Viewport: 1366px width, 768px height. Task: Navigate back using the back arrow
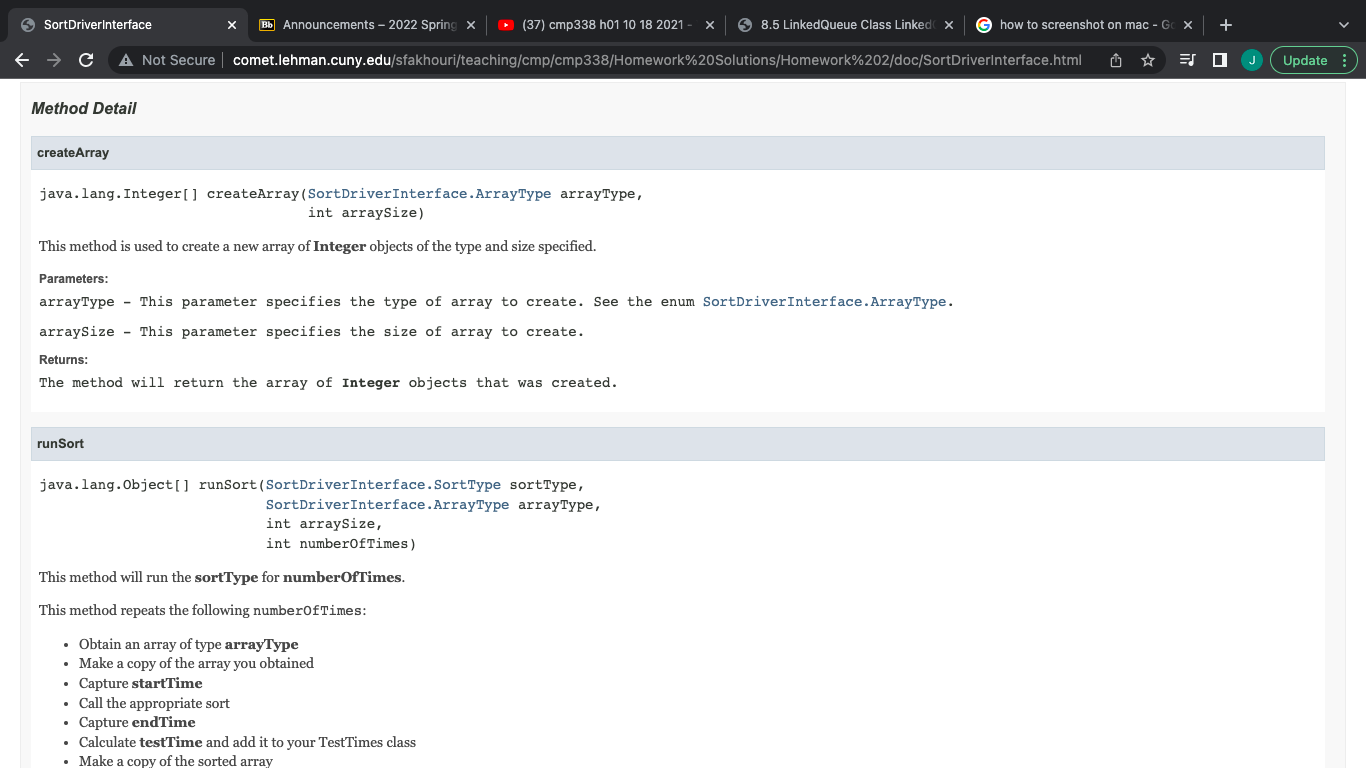coord(21,60)
